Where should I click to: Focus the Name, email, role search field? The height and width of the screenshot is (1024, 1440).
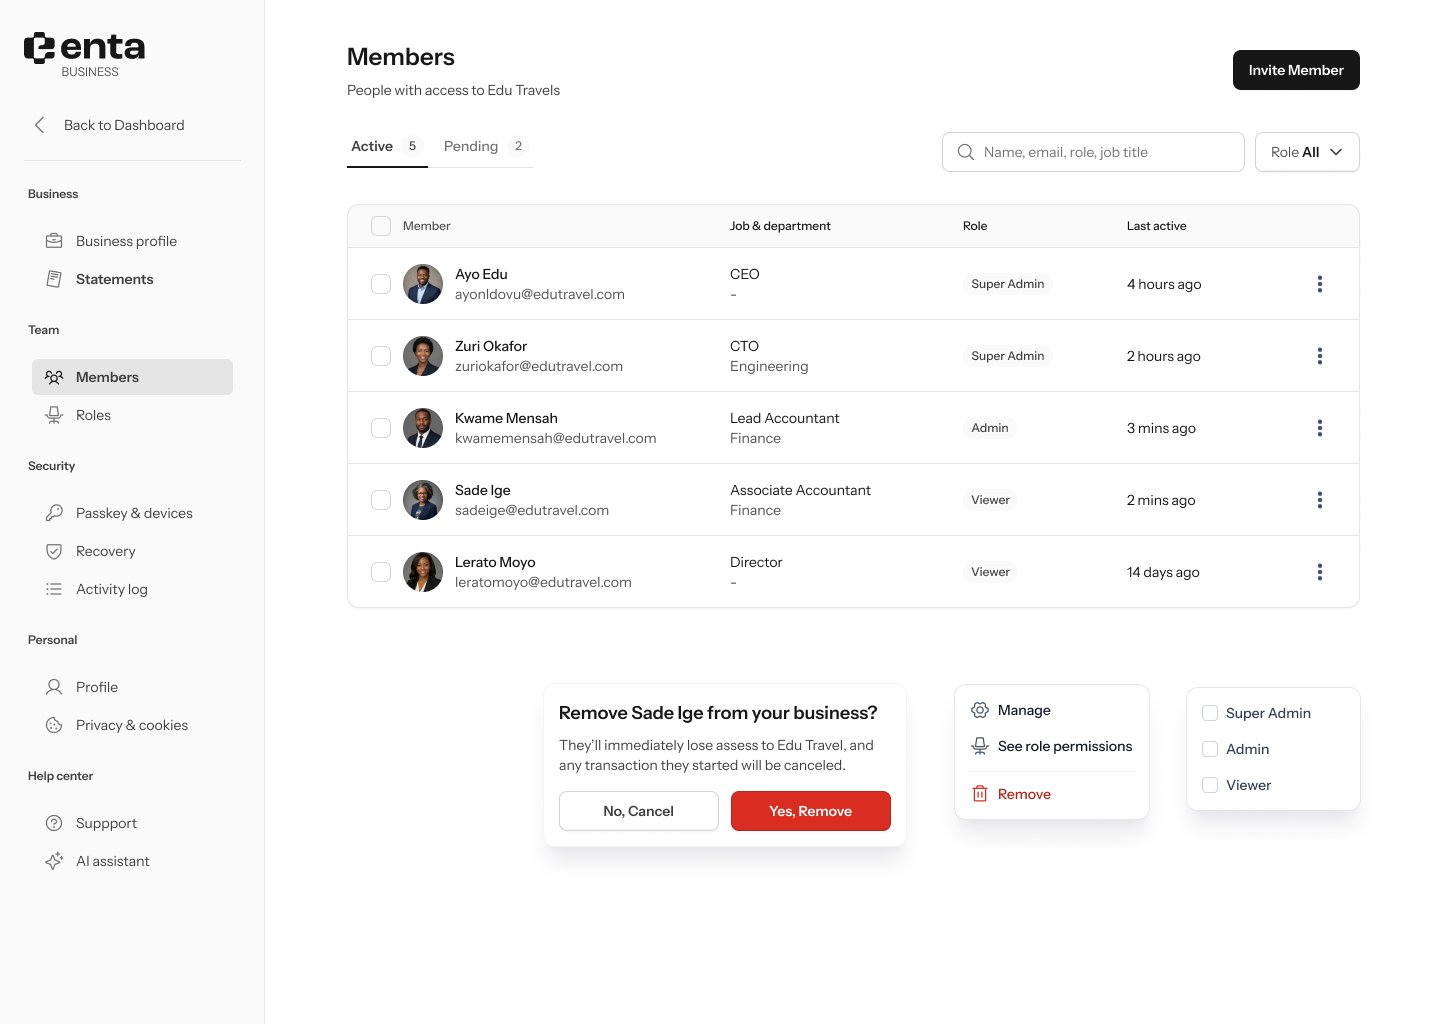tap(1093, 152)
